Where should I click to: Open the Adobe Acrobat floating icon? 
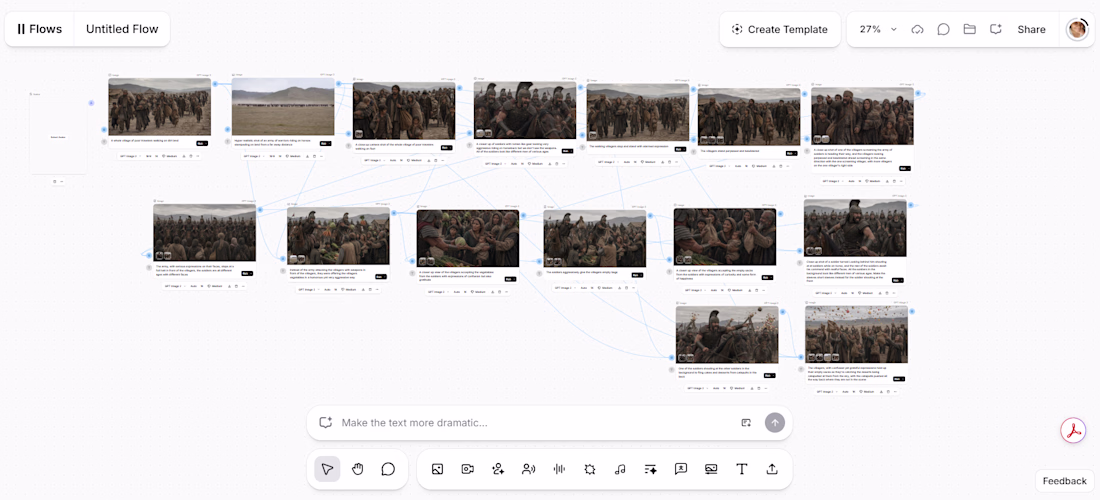click(1073, 431)
